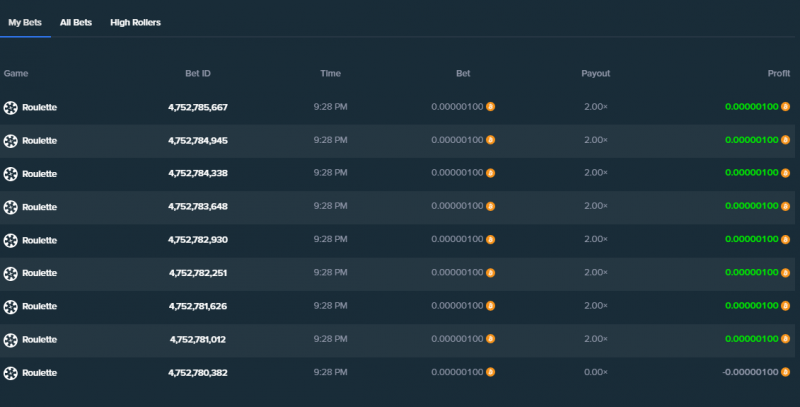Image resolution: width=800 pixels, height=407 pixels.
Task: Click Profit bitcoin icon for bet 4,752,784,945
Action: [x=786, y=140]
